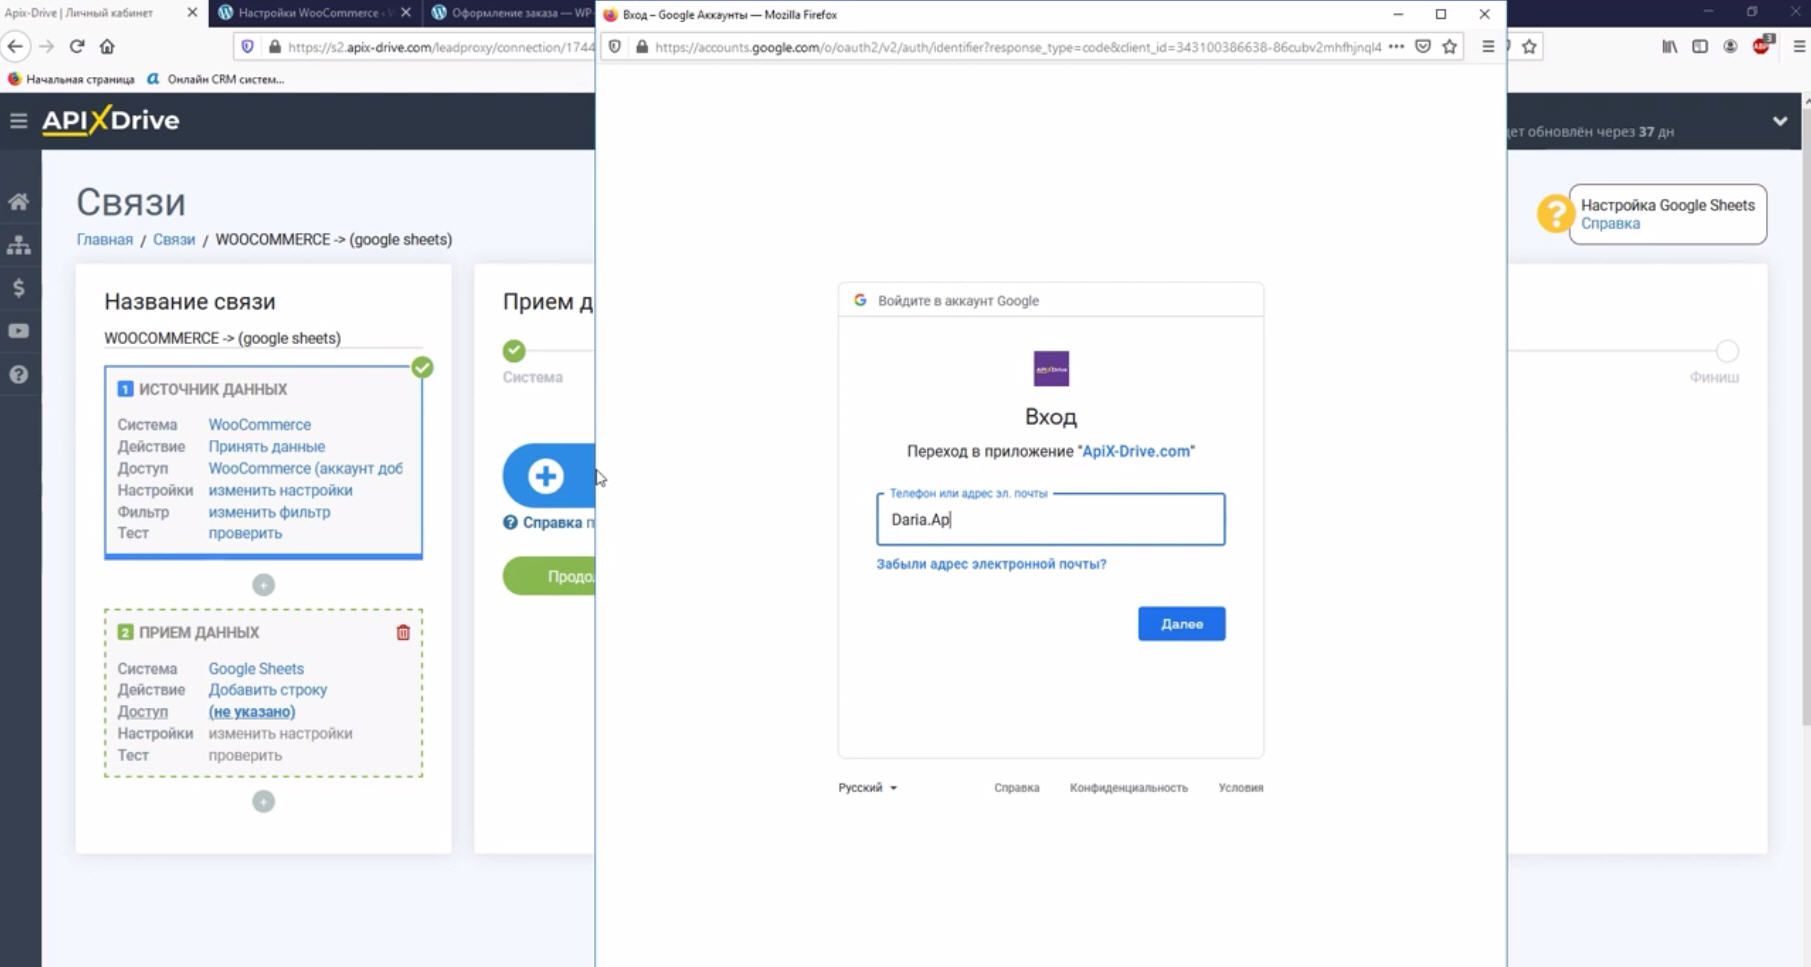The width and height of the screenshot is (1811, 967).
Task: Click WooCommerce (аккаунт доб access link
Action: pyautogui.click(x=305, y=469)
